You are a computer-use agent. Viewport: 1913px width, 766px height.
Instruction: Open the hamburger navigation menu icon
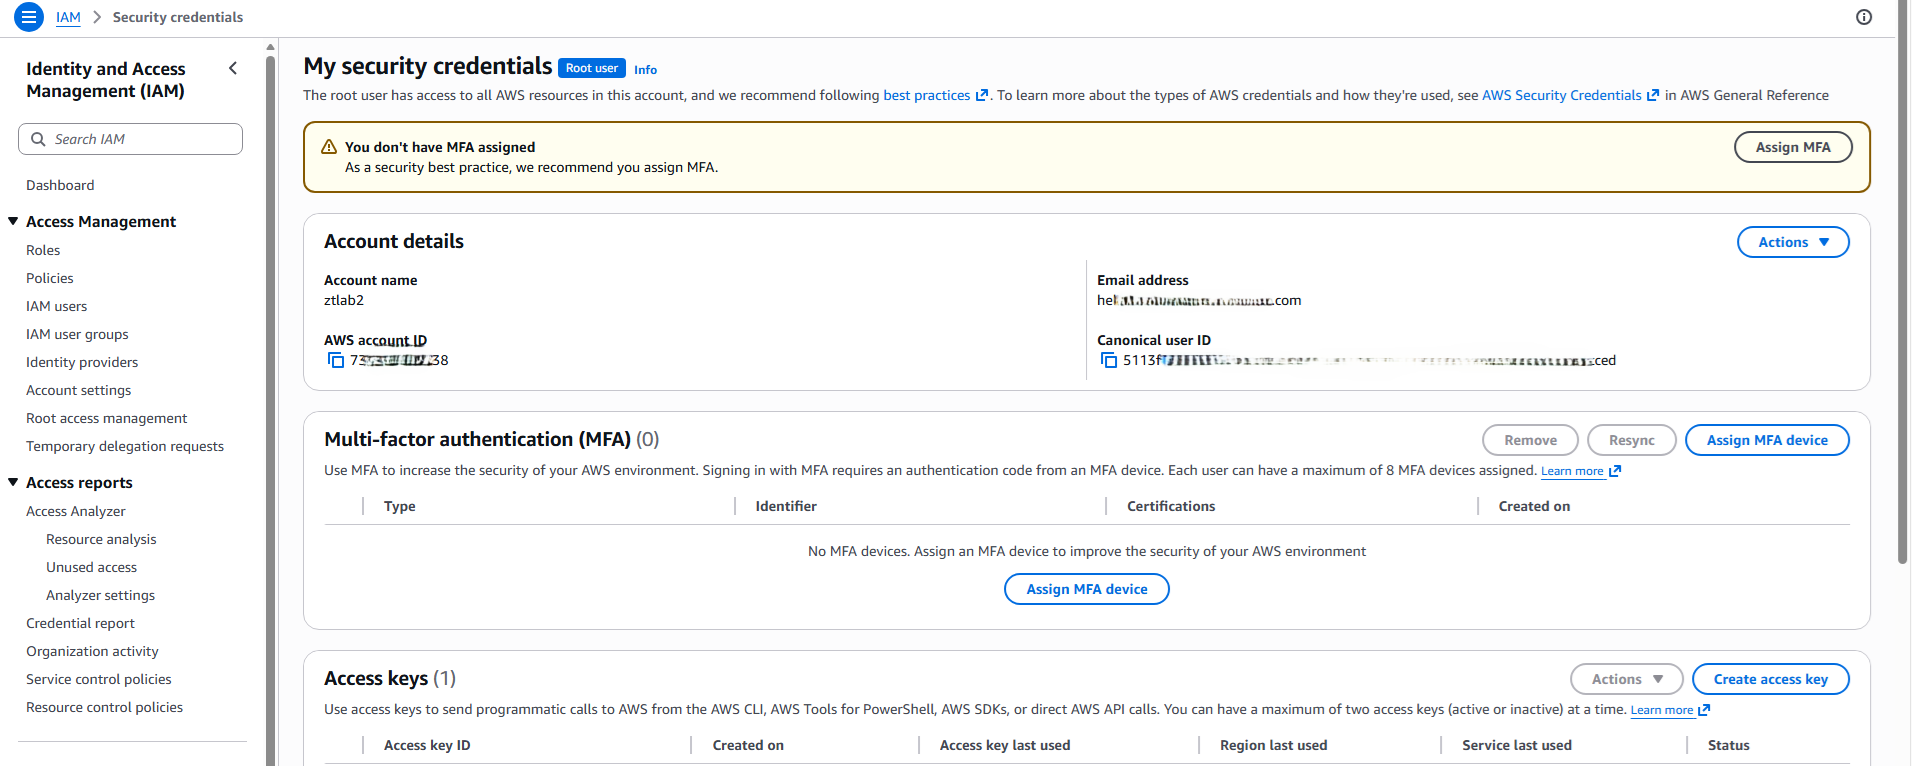(29, 17)
